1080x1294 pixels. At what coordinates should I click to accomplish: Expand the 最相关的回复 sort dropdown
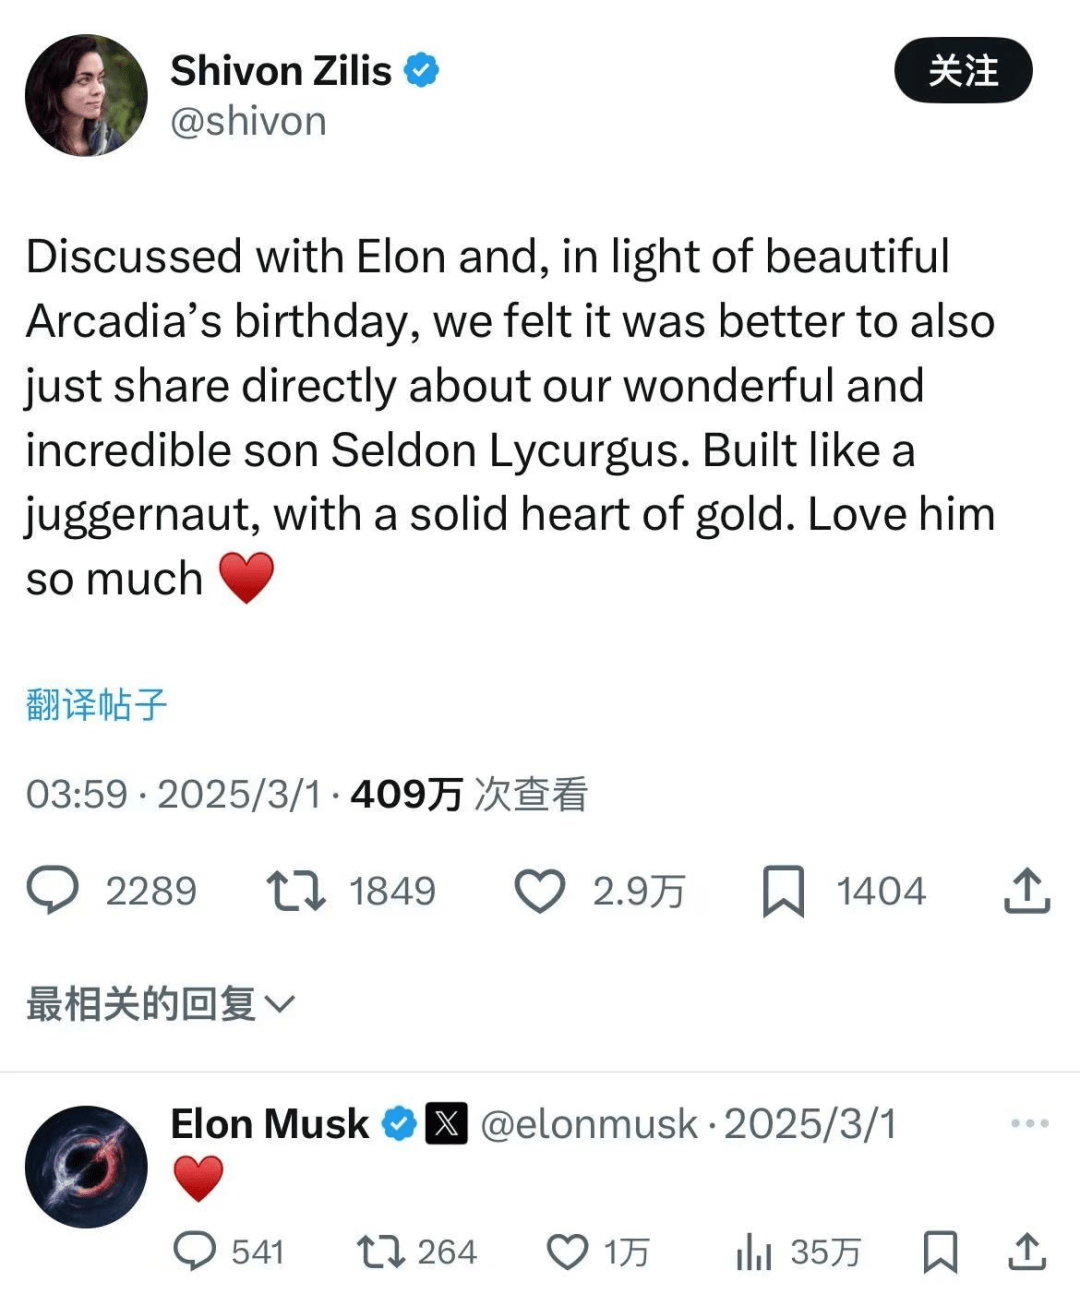click(161, 1003)
